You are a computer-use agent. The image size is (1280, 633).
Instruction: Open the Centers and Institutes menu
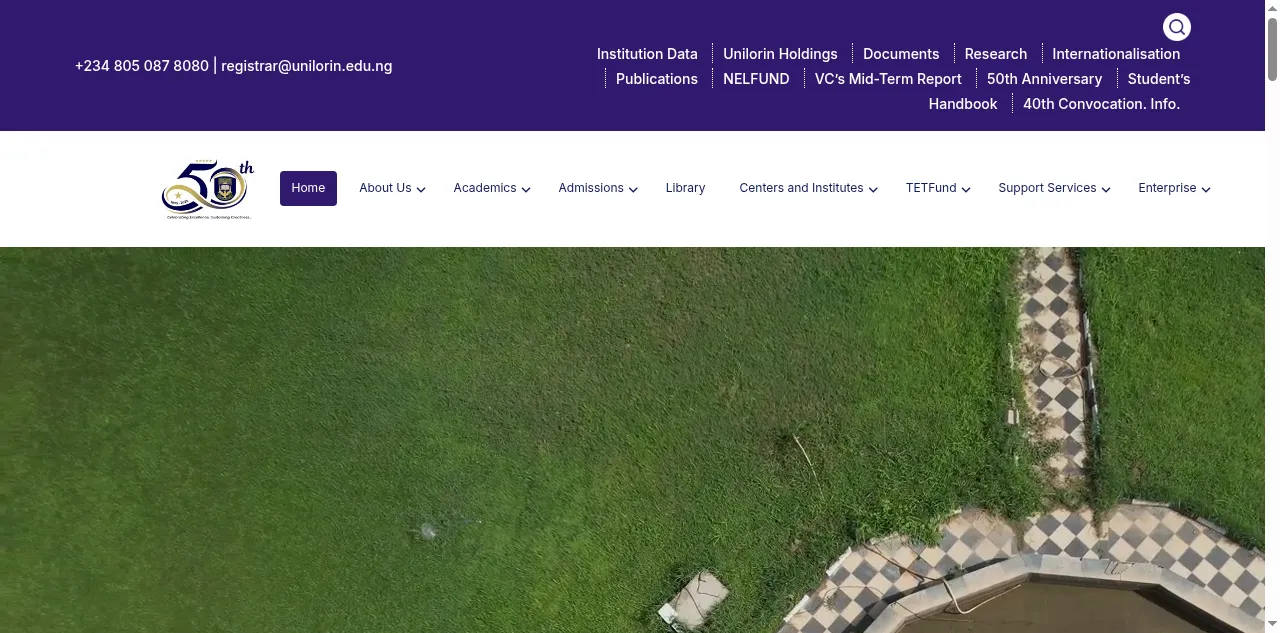(801, 188)
